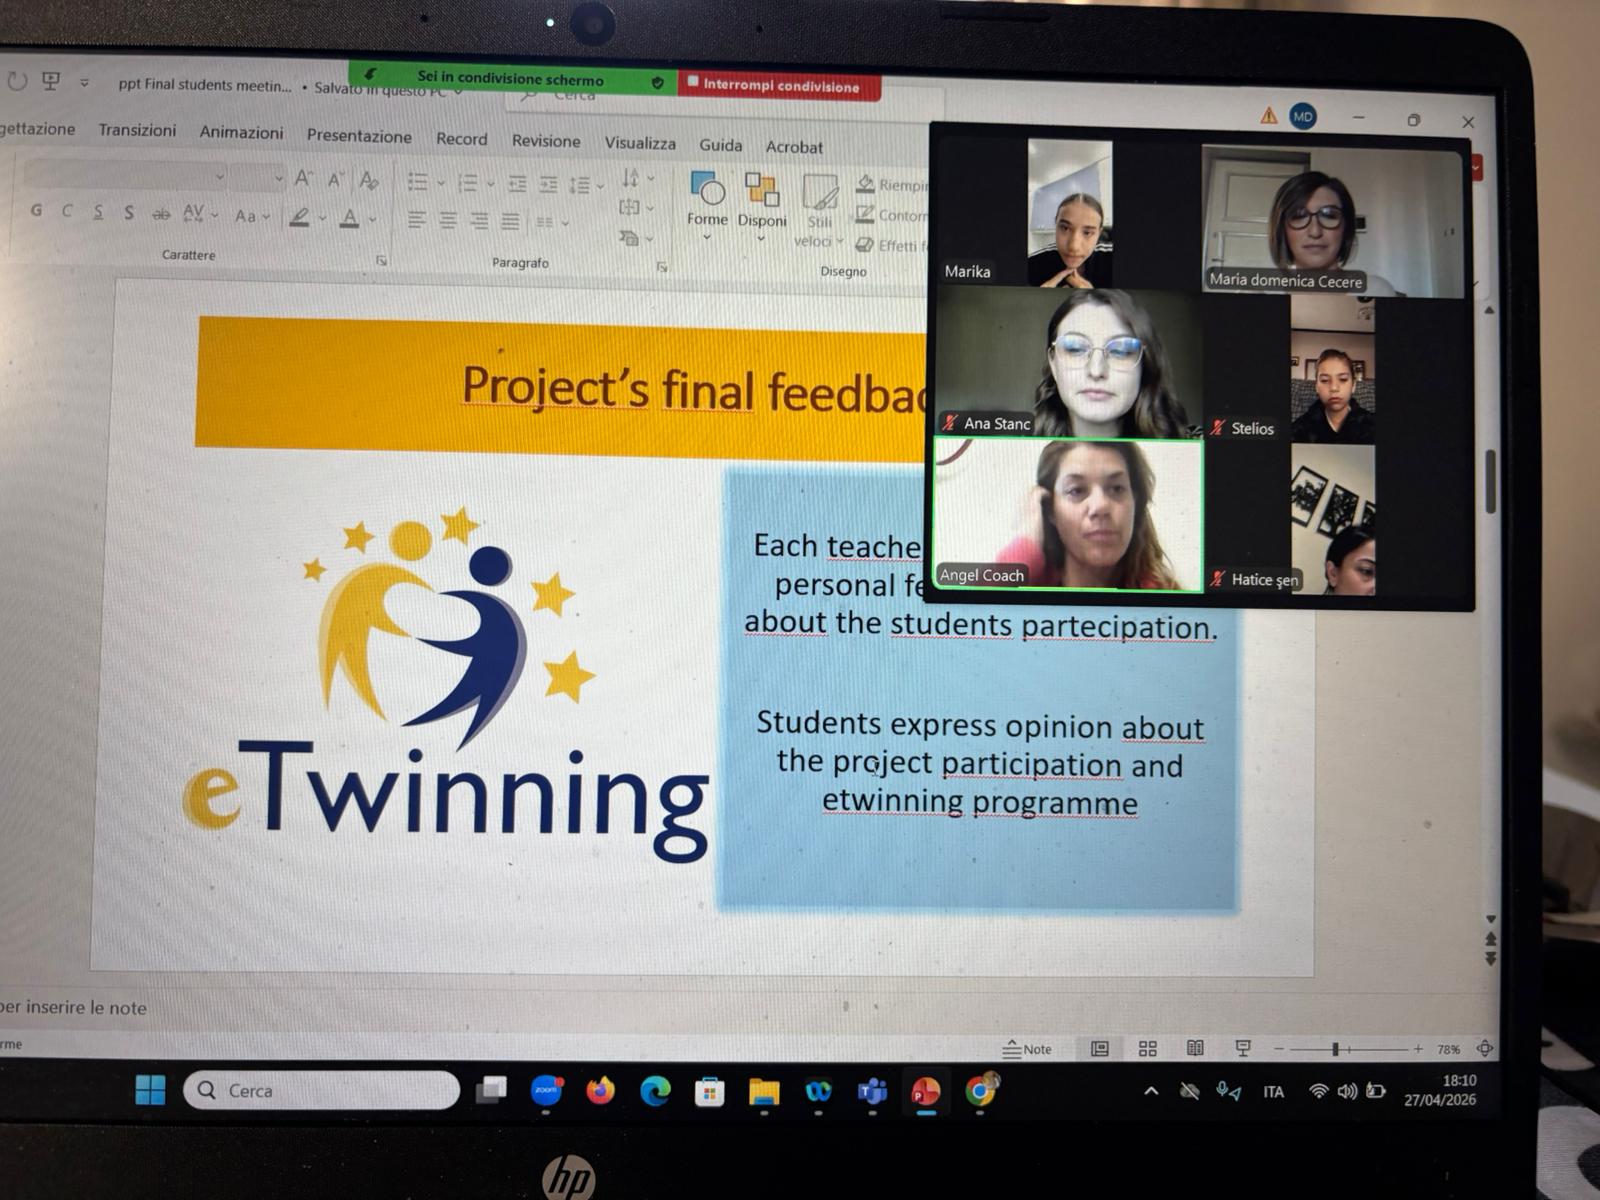Open Stili veloci quick styles
Viewport: 1600px width, 1200px height.
click(x=819, y=212)
